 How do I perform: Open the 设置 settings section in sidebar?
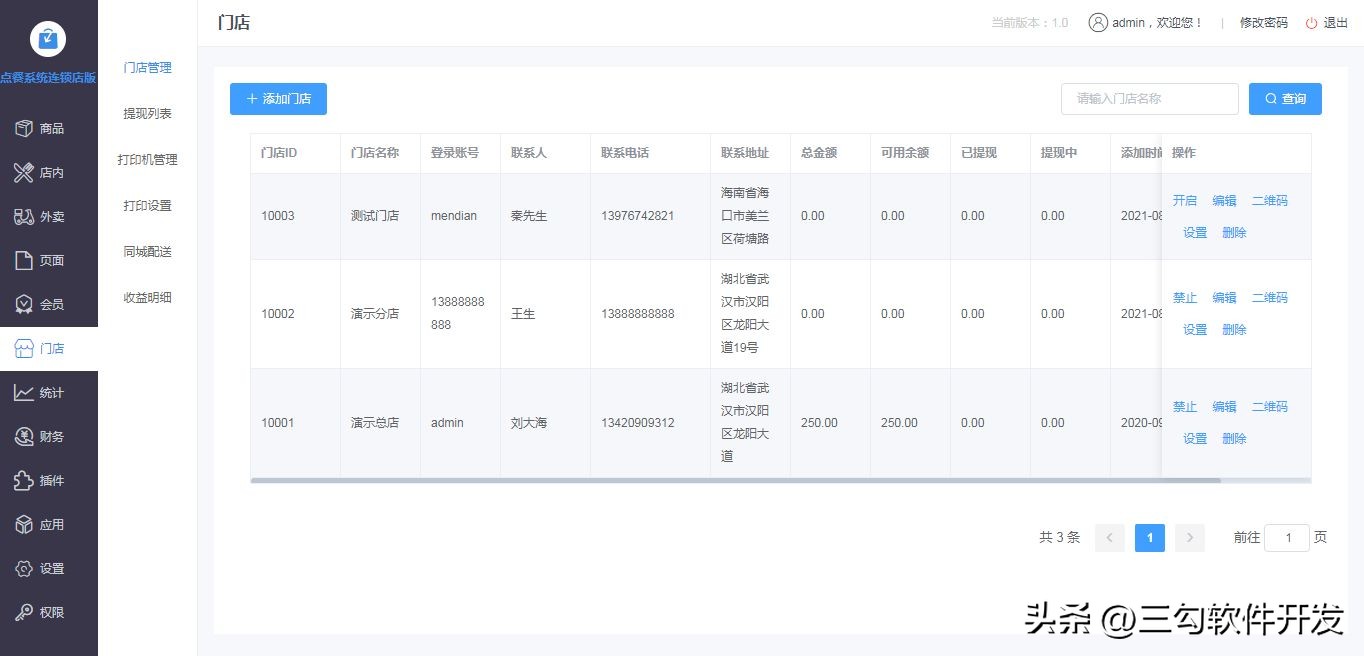pyautogui.click(x=49, y=568)
